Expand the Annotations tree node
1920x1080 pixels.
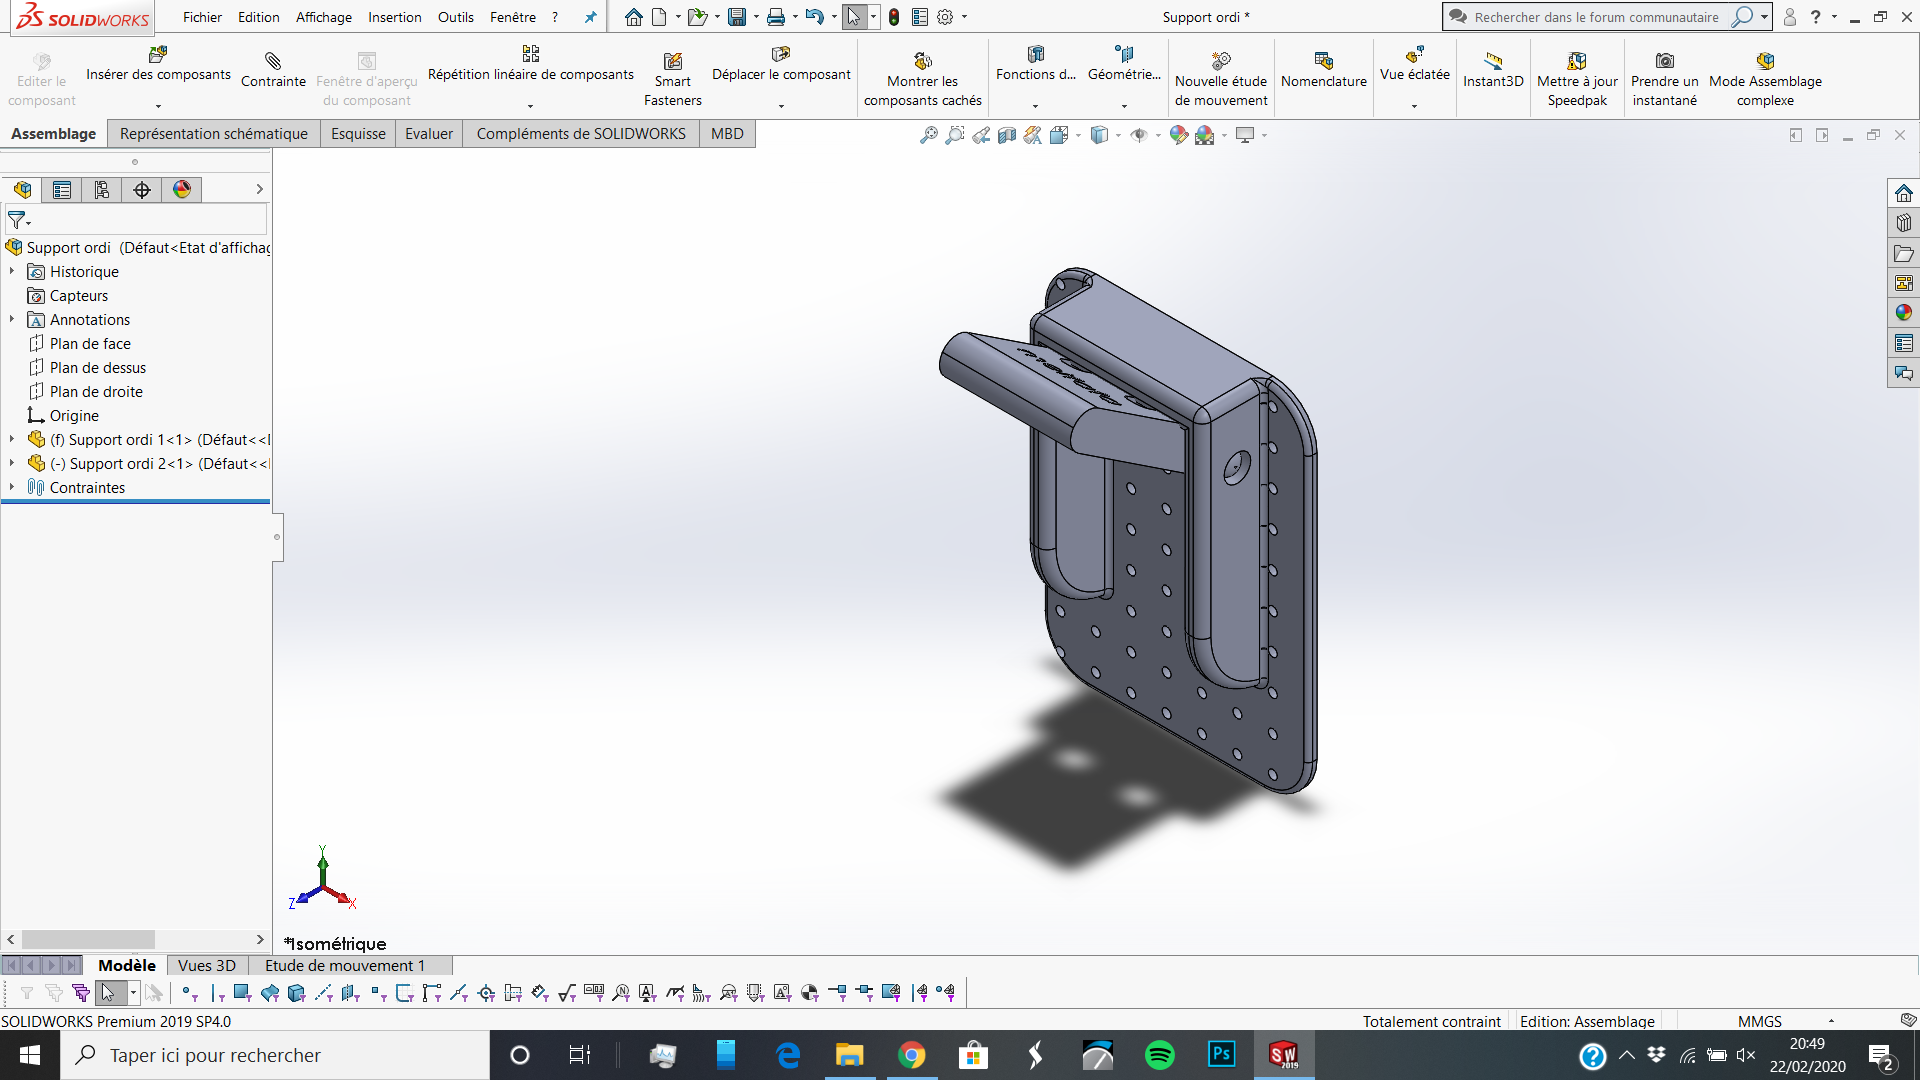[12, 320]
